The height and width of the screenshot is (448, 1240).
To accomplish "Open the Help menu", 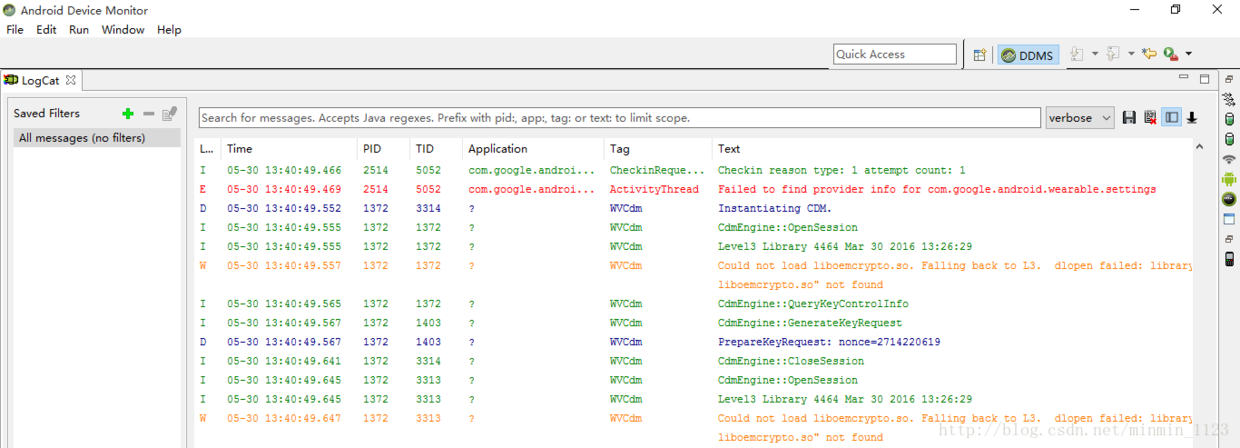I will point(169,30).
